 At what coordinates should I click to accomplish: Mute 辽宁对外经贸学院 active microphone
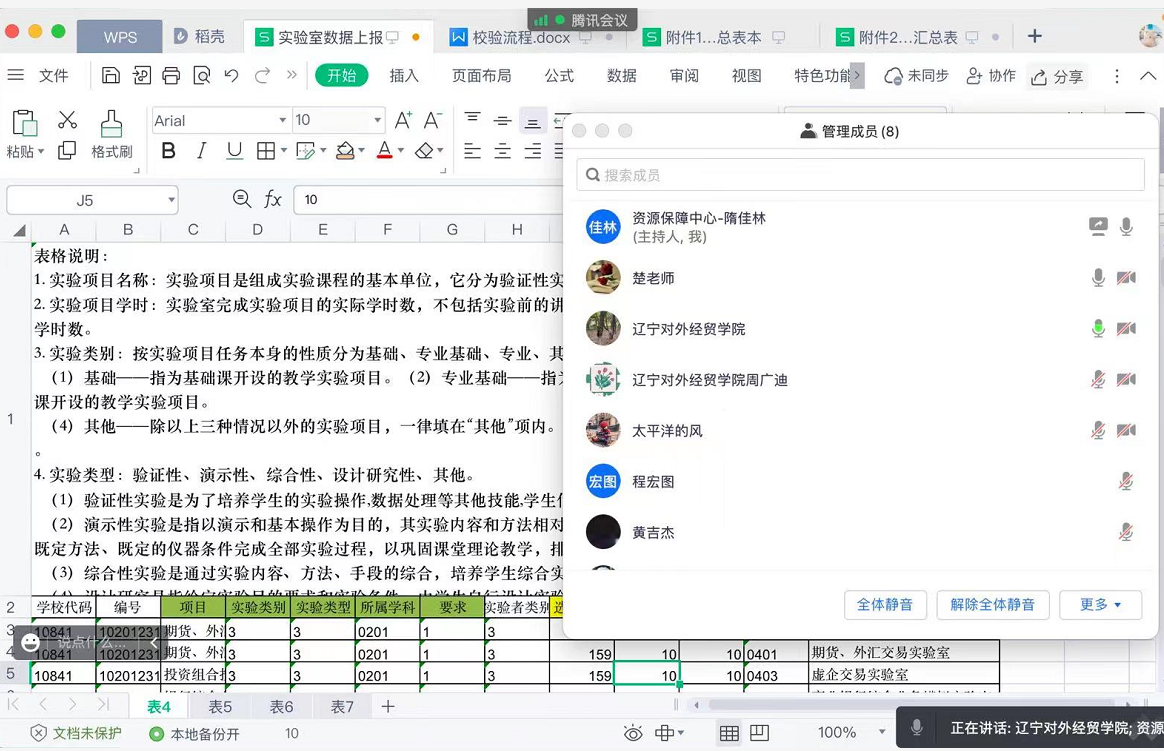click(x=1098, y=328)
